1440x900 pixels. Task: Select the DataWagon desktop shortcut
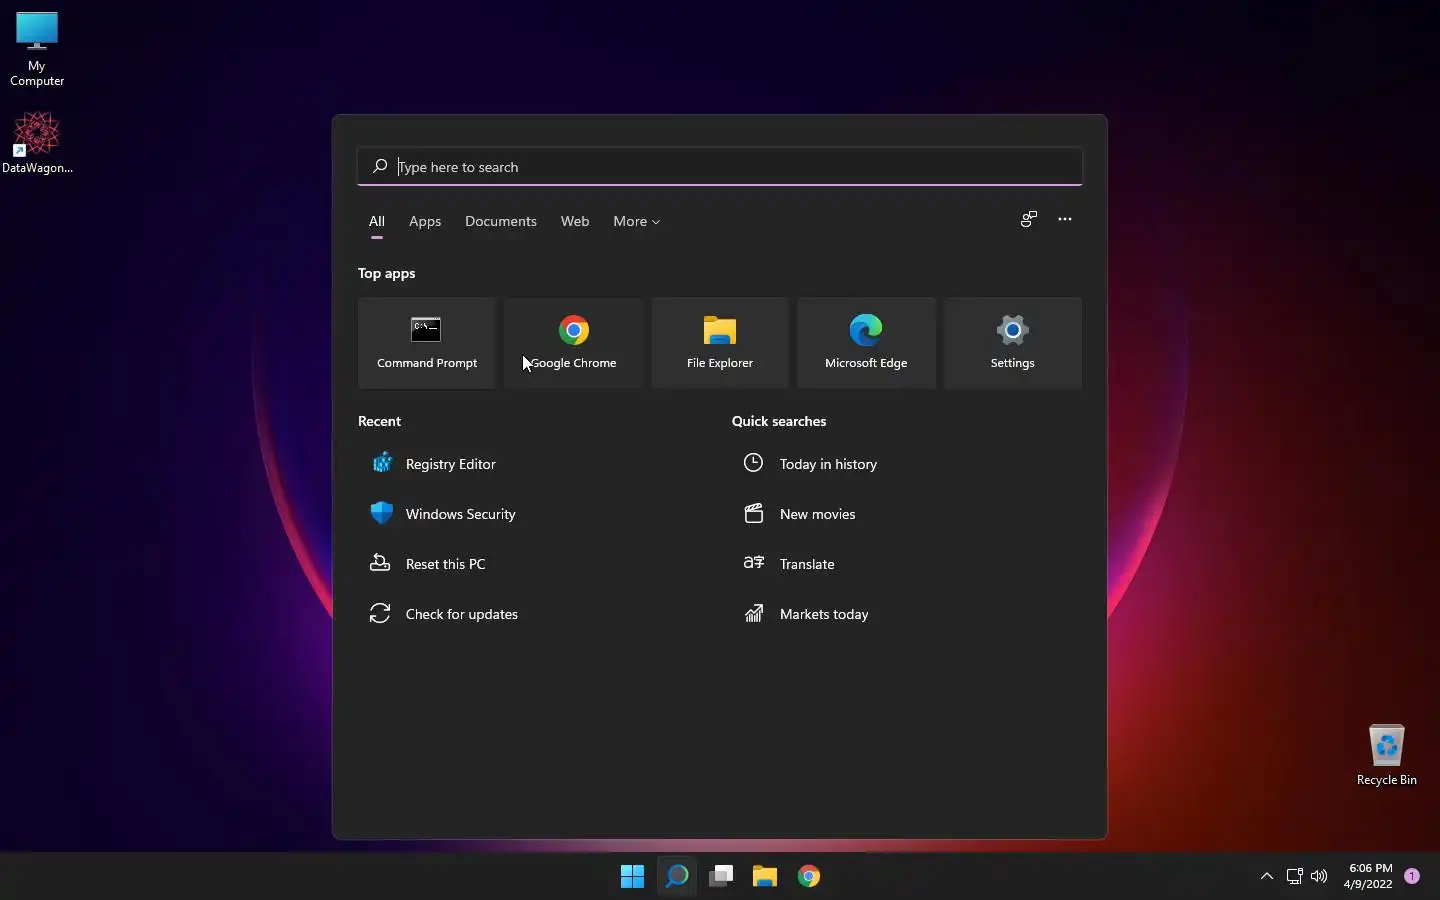pyautogui.click(x=37, y=142)
